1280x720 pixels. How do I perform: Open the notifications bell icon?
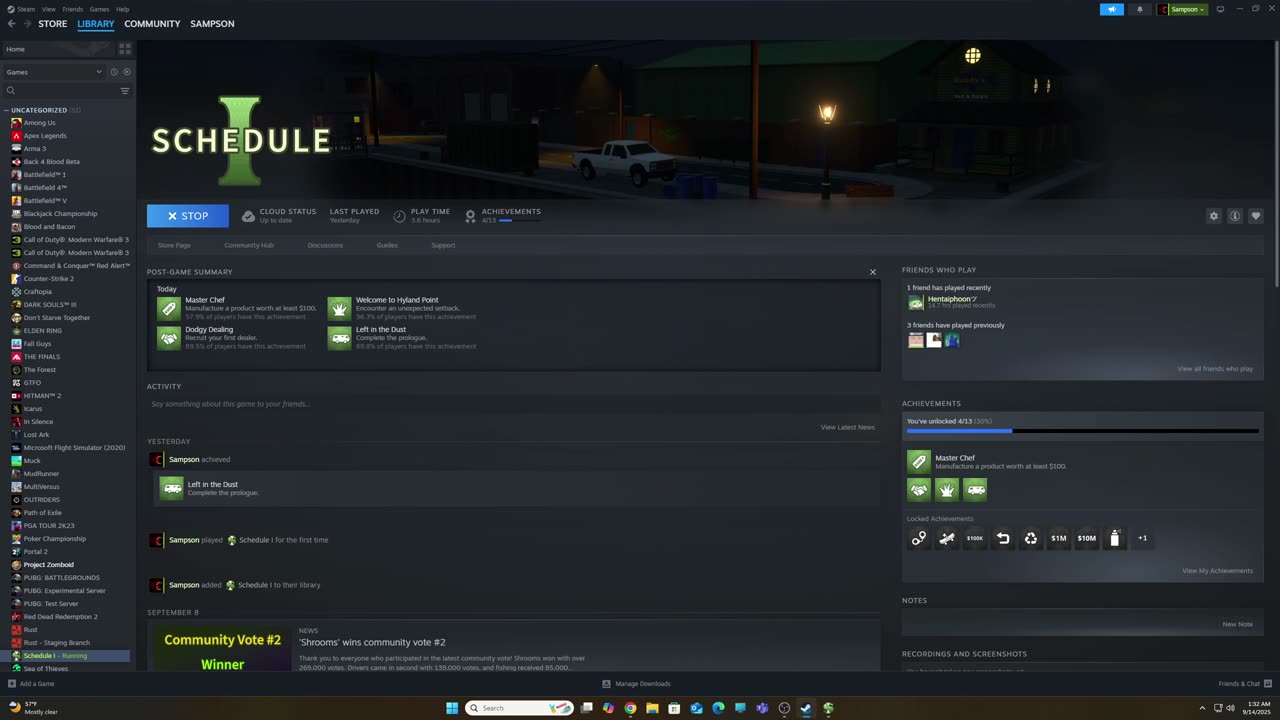[1139, 9]
